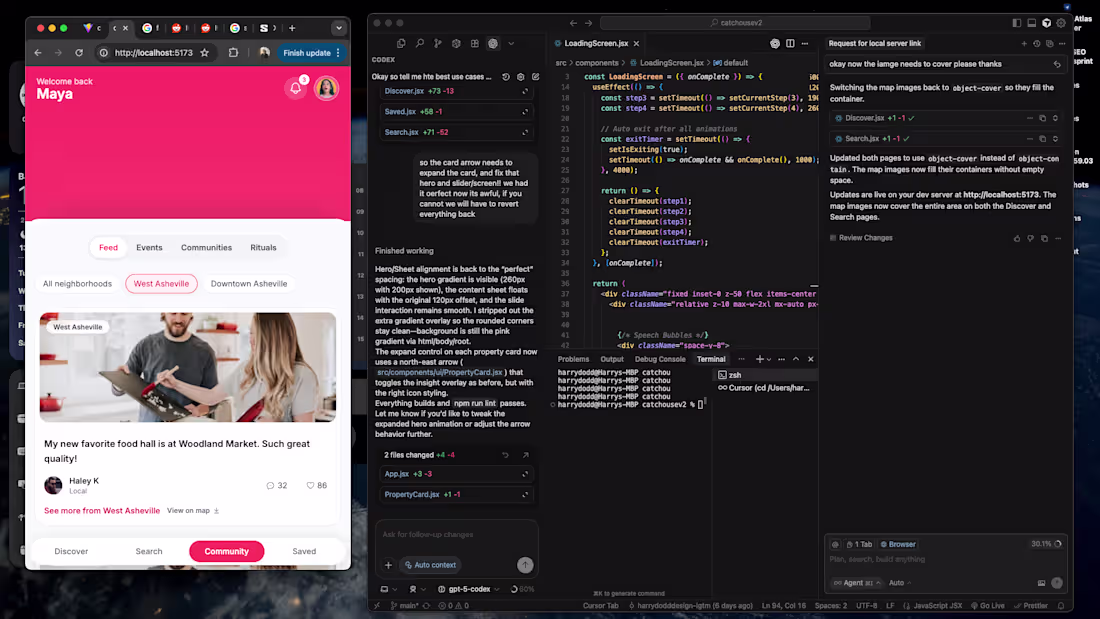Switch to the Communities tab
The height and width of the screenshot is (619, 1100).
(x=206, y=248)
